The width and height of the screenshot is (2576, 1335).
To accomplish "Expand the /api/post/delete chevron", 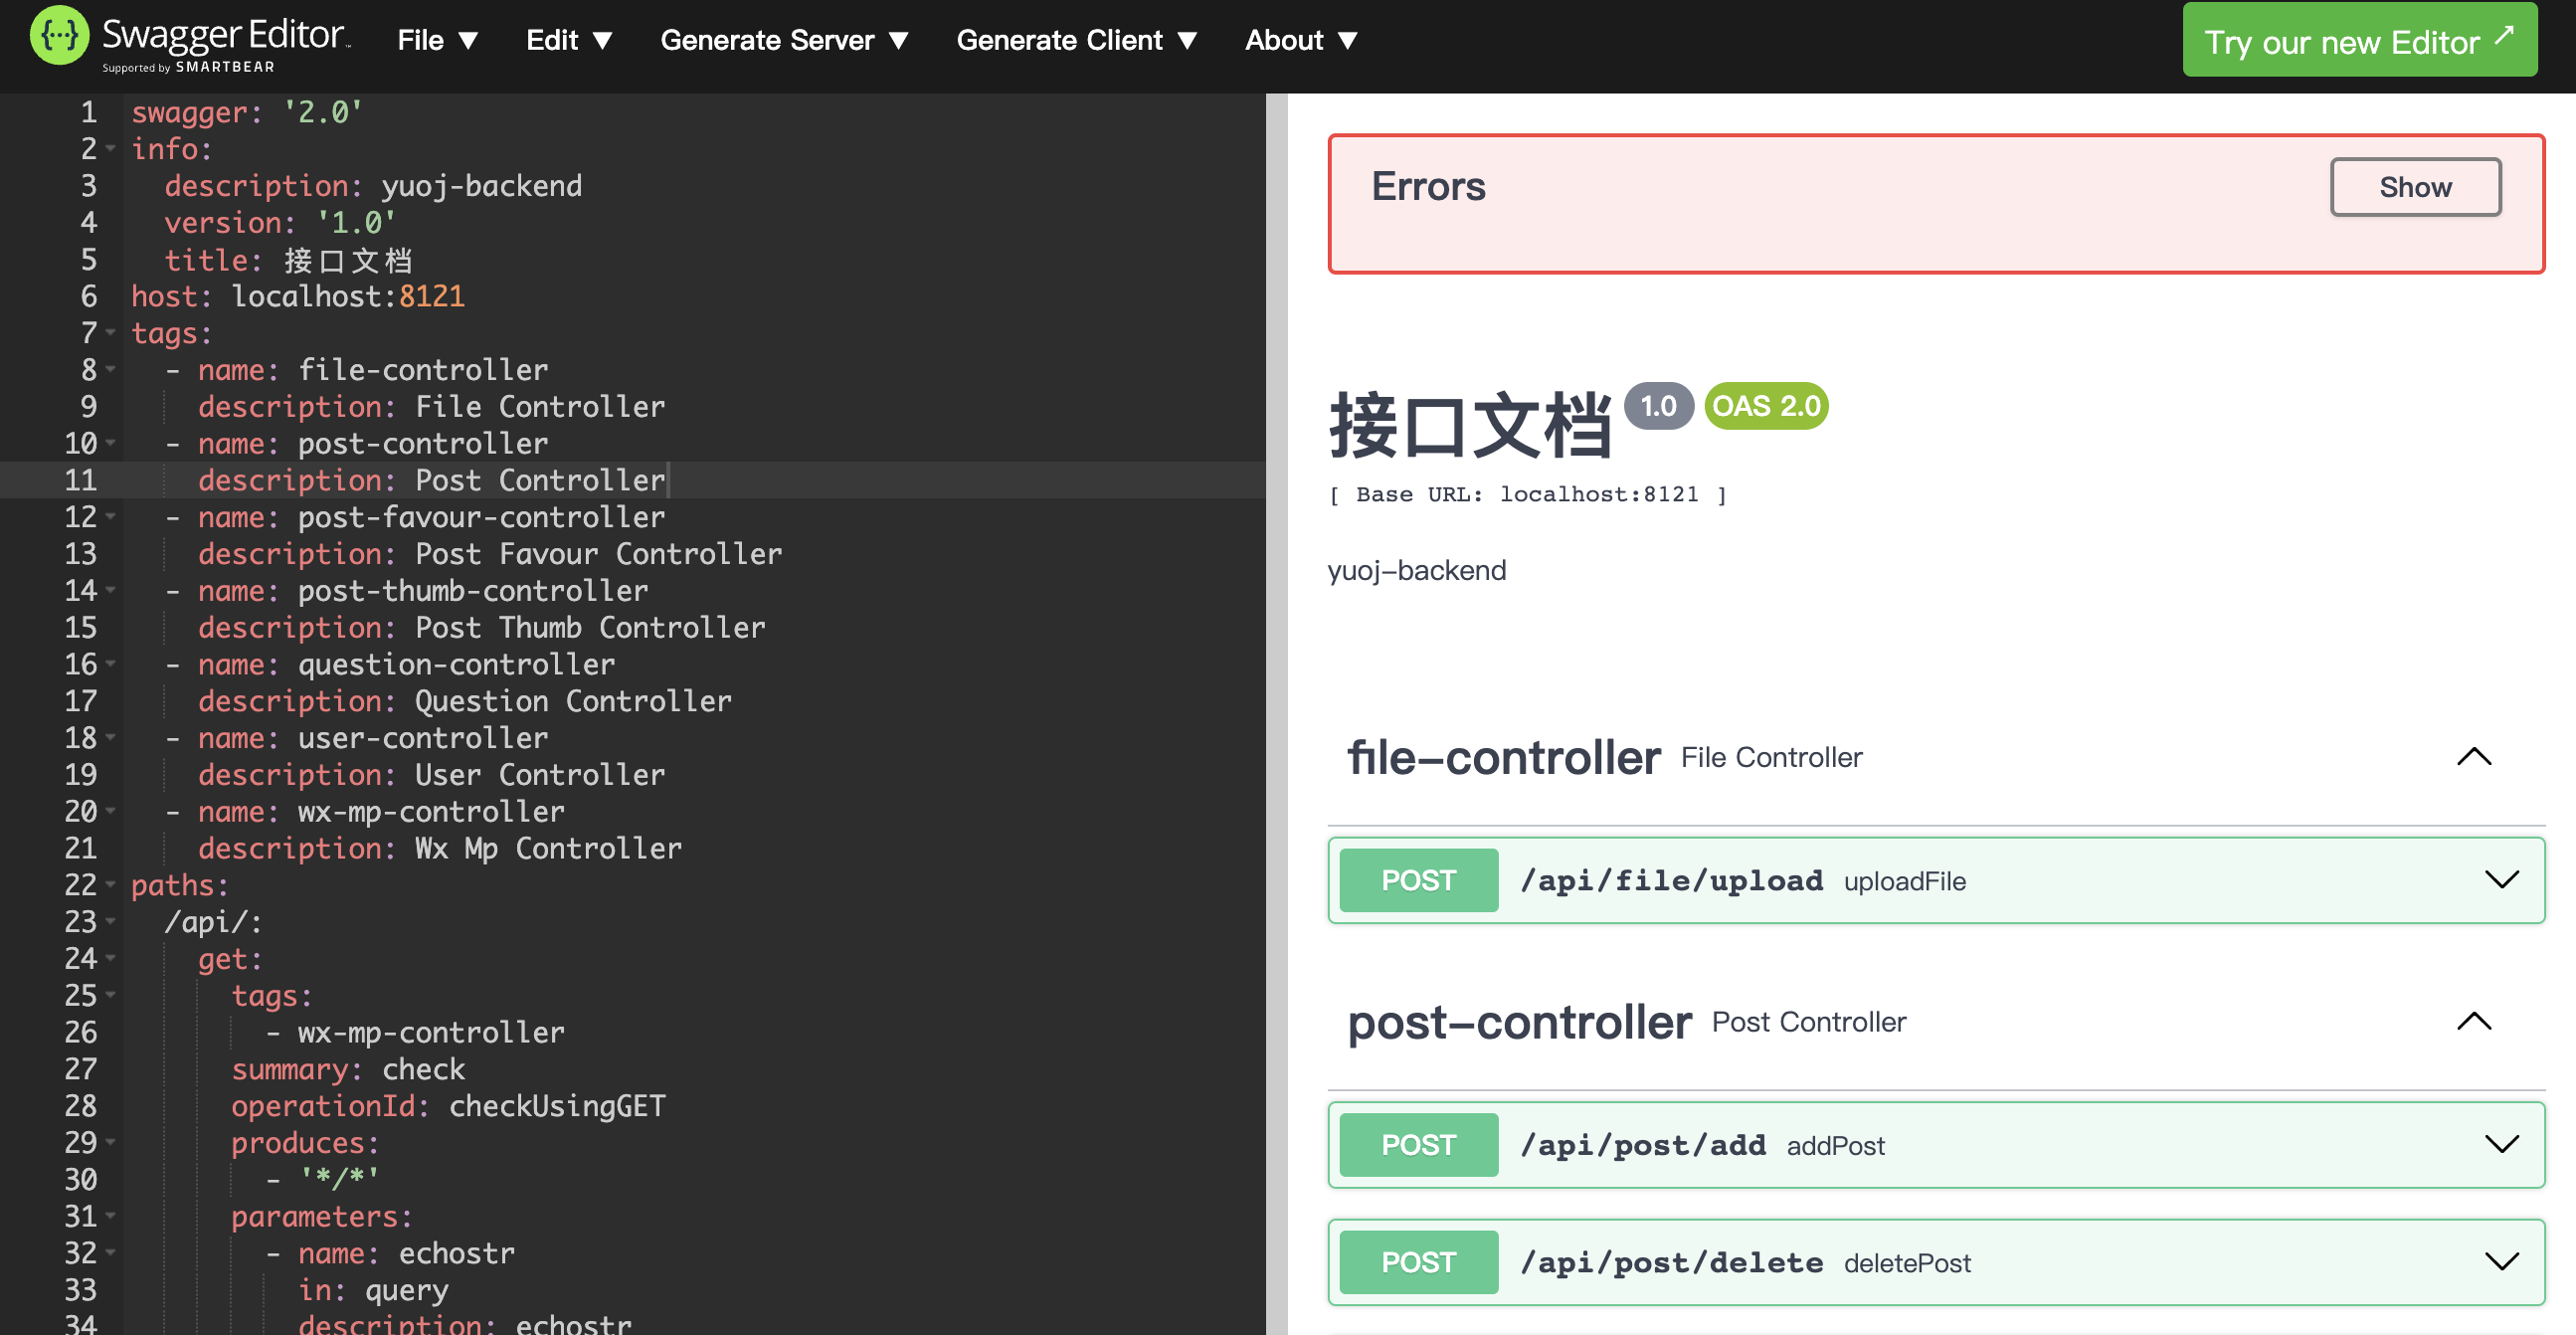I will point(2501,1261).
